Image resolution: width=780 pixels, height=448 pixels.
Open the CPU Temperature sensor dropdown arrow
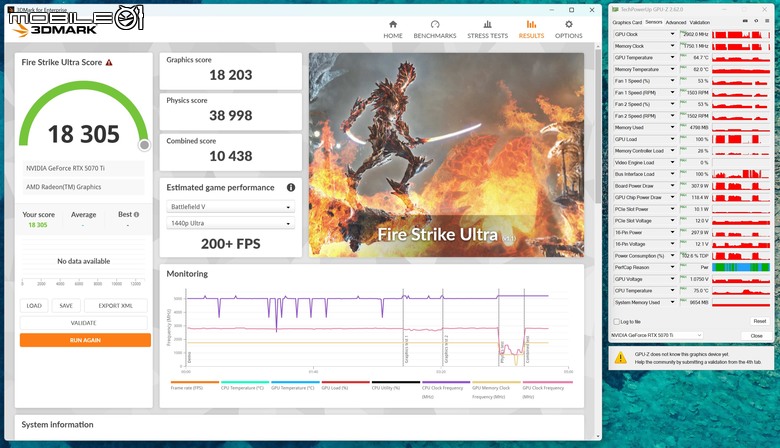[673, 290]
